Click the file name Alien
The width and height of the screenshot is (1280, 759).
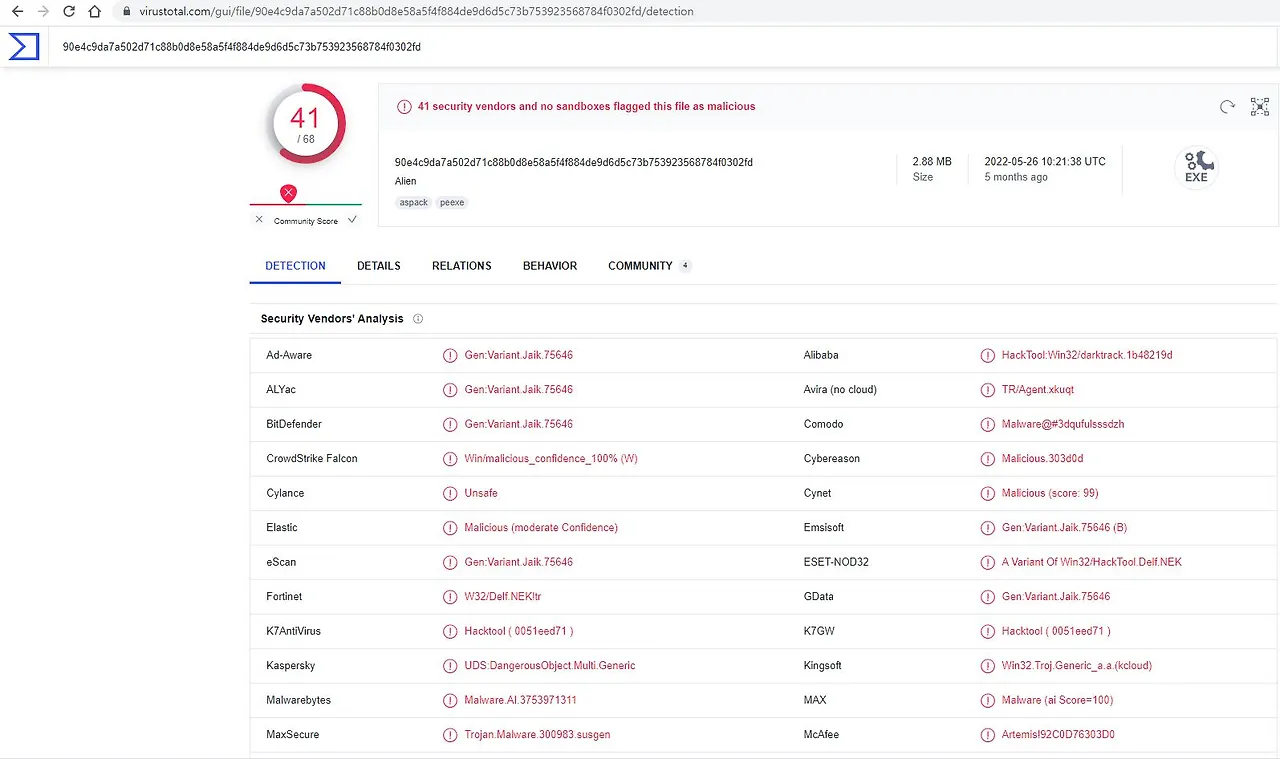406,181
